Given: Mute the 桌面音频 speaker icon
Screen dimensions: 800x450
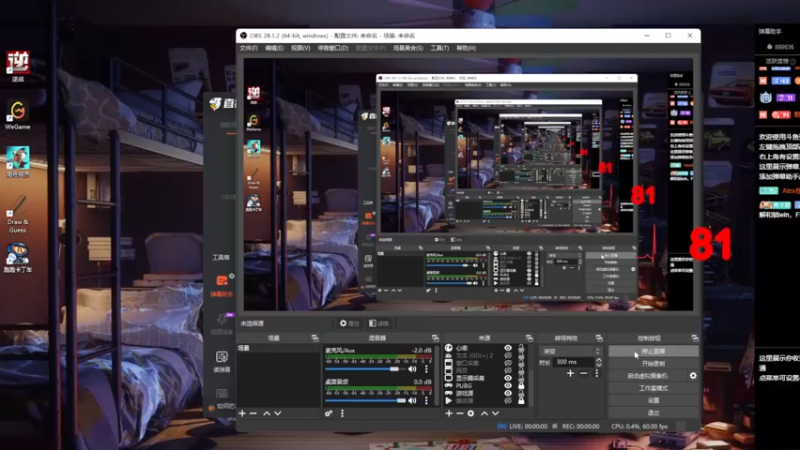Looking at the screenshot, I should point(412,401).
